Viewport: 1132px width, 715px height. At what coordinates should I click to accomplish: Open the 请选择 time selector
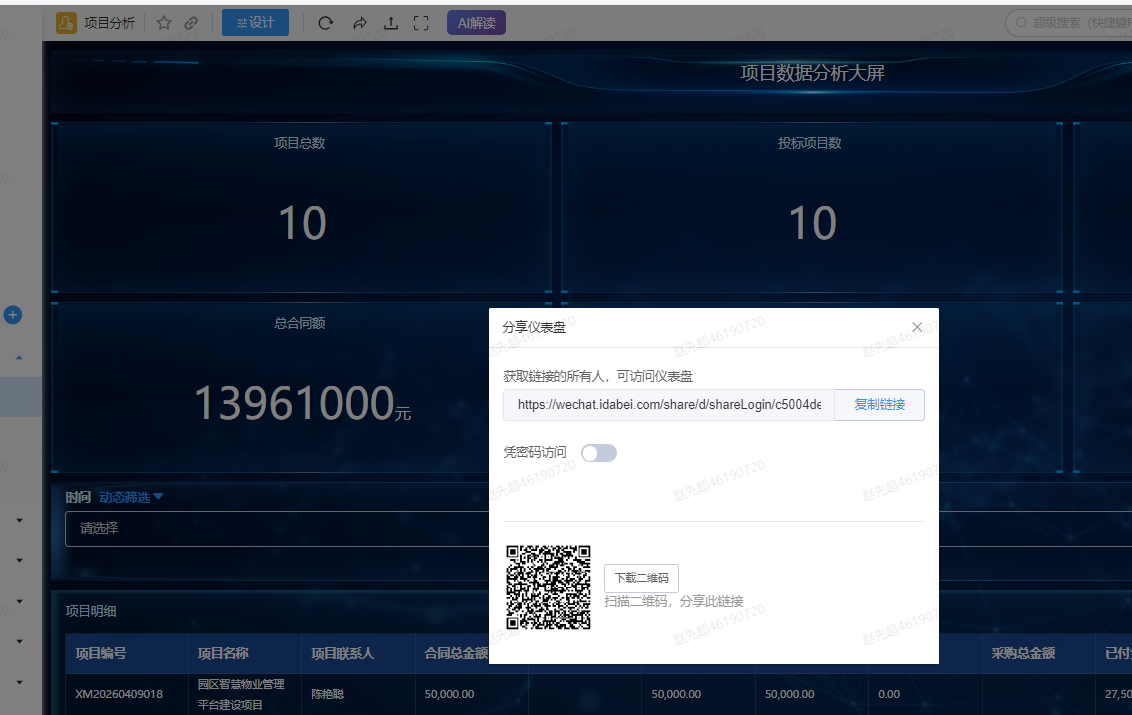277,529
